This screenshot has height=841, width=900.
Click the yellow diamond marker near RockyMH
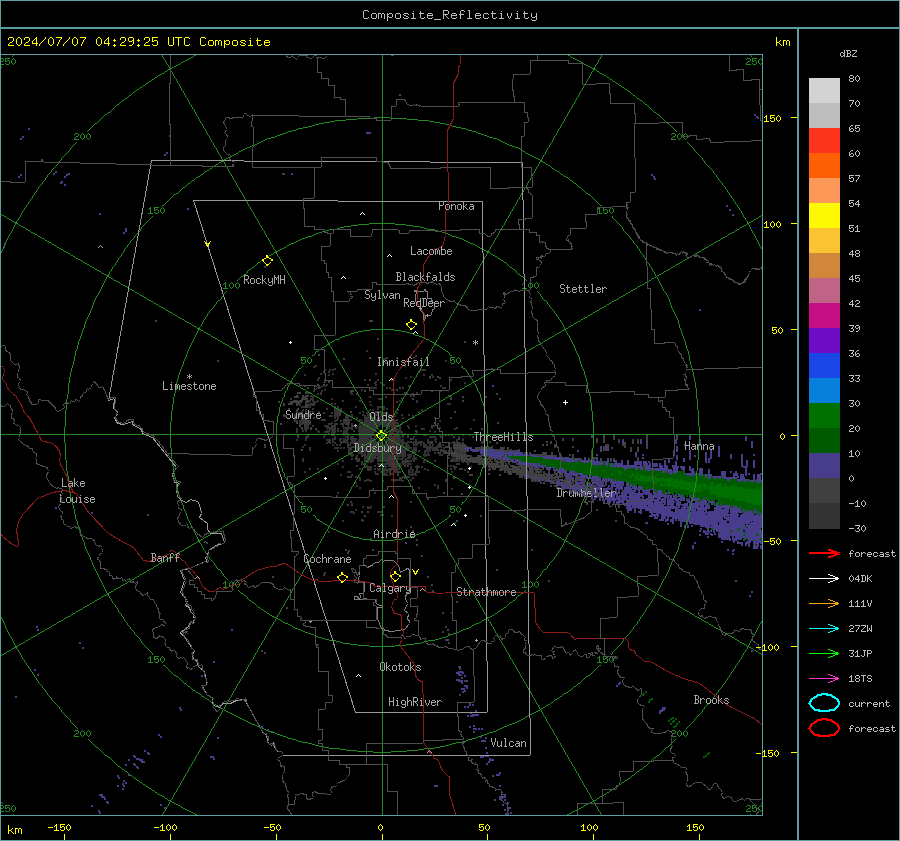point(267,261)
